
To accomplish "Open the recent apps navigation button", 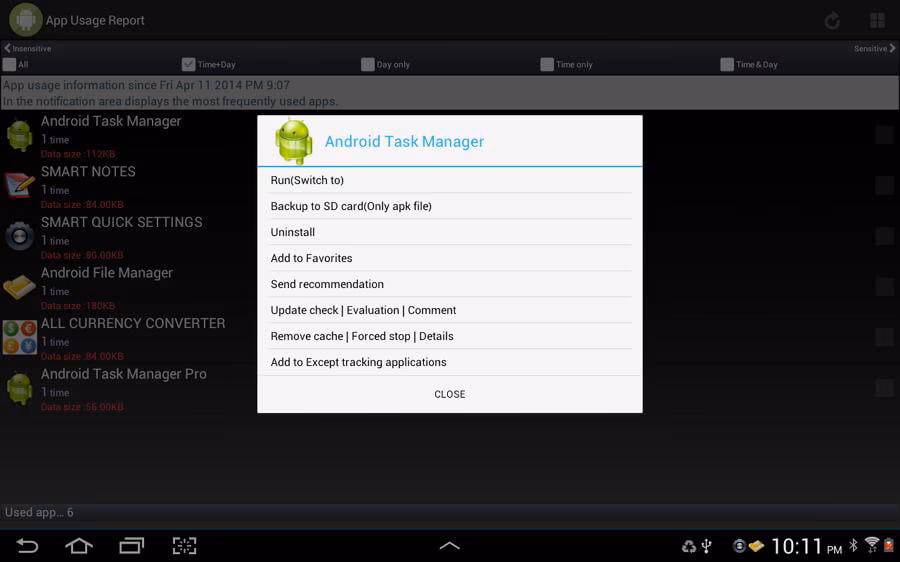I will [x=131, y=545].
